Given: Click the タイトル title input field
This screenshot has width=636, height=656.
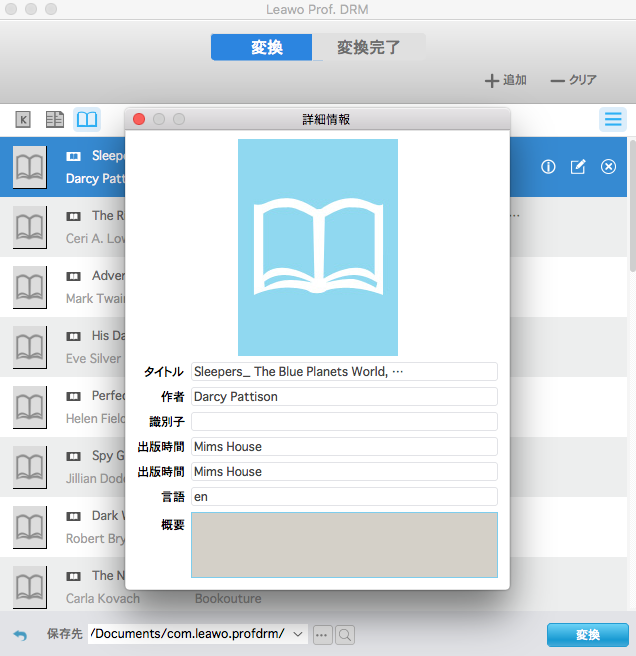Looking at the screenshot, I should 344,372.
